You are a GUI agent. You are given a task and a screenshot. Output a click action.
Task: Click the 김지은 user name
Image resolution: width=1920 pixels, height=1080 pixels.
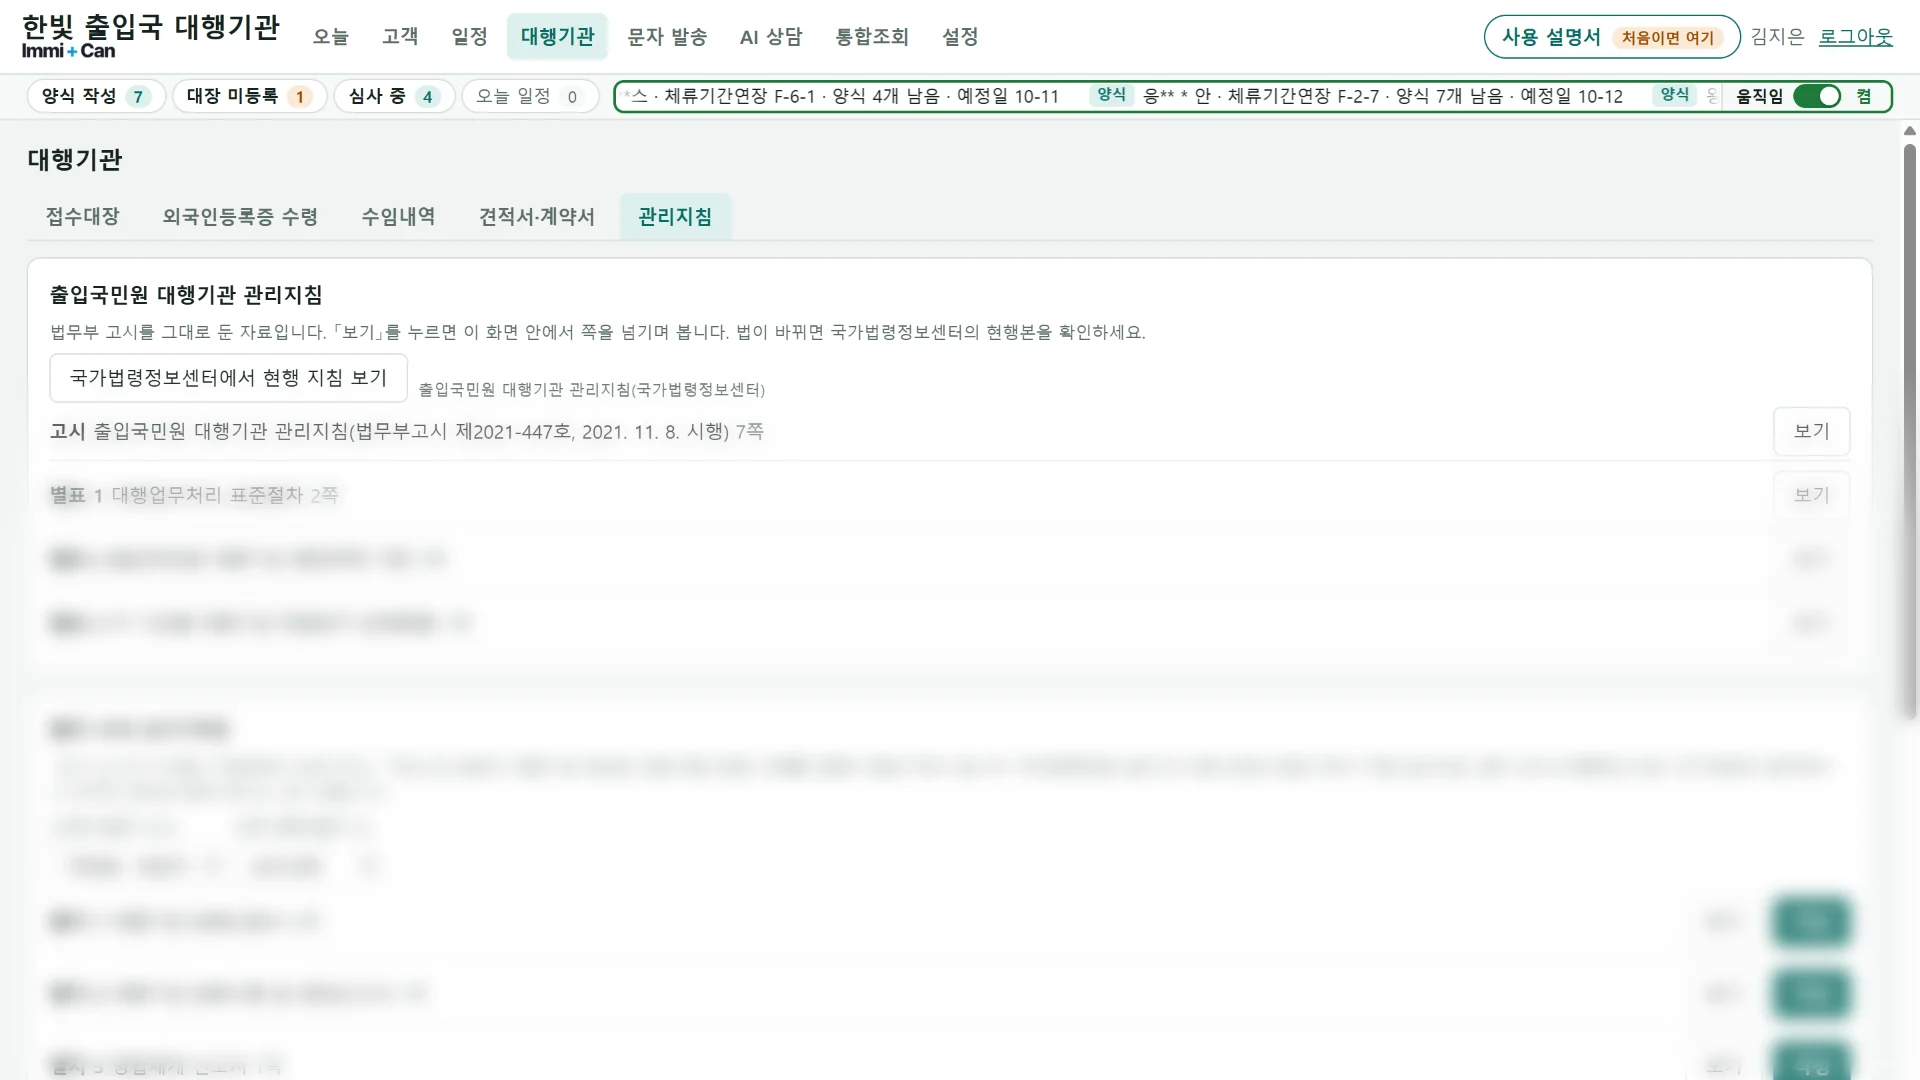1777,37
